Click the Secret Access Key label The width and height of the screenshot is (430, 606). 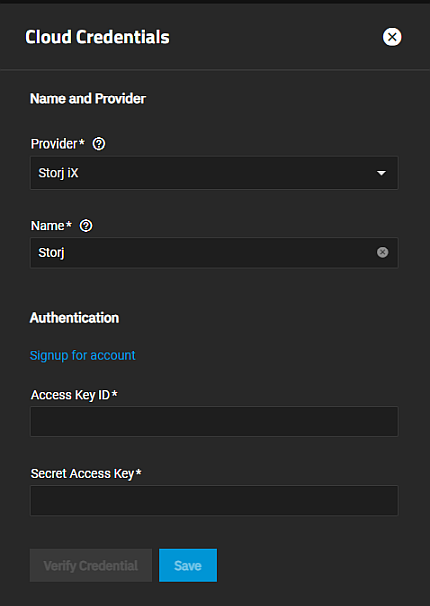click(82, 474)
